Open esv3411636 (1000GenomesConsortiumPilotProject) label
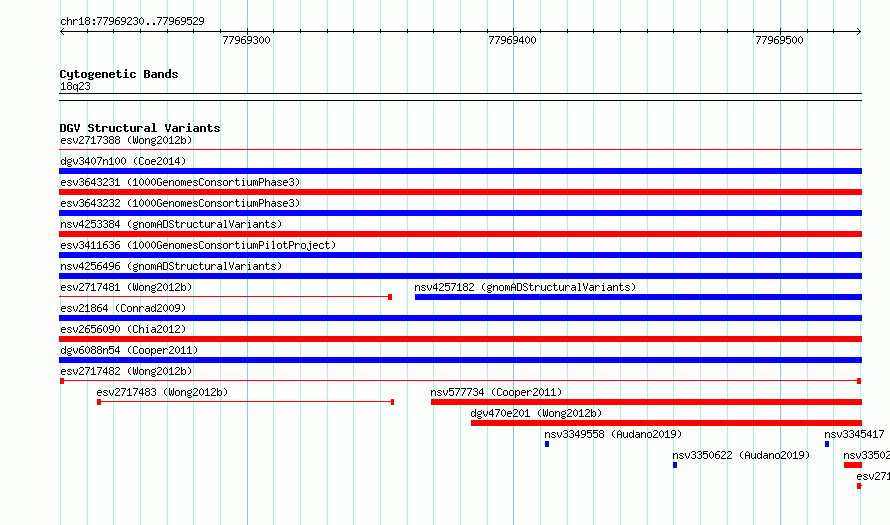Screen dimensions: 890x525 (198, 245)
